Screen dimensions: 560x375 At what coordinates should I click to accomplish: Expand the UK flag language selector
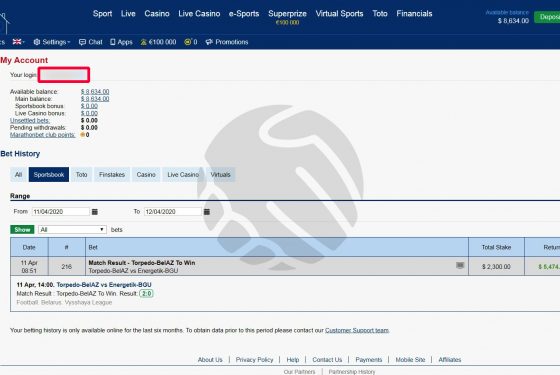coord(19,42)
